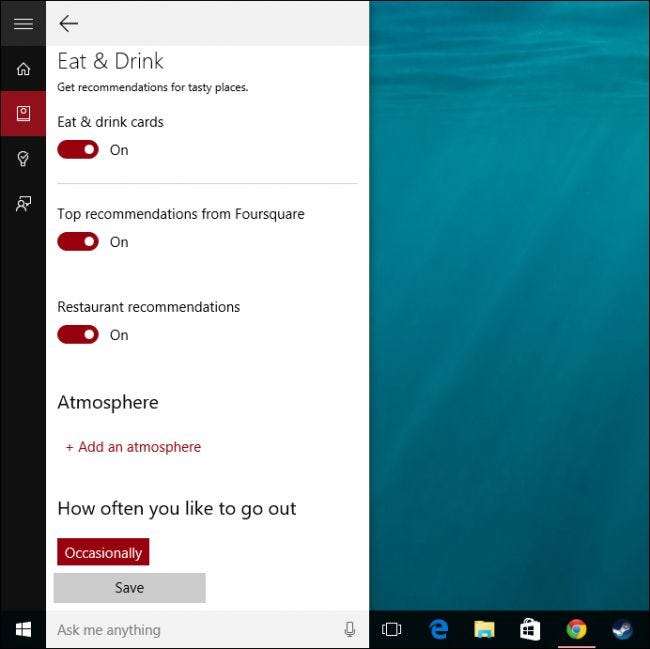This screenshot has height=649, width=650.
Task: Click the microphone icon in search box
Action: 350,629
